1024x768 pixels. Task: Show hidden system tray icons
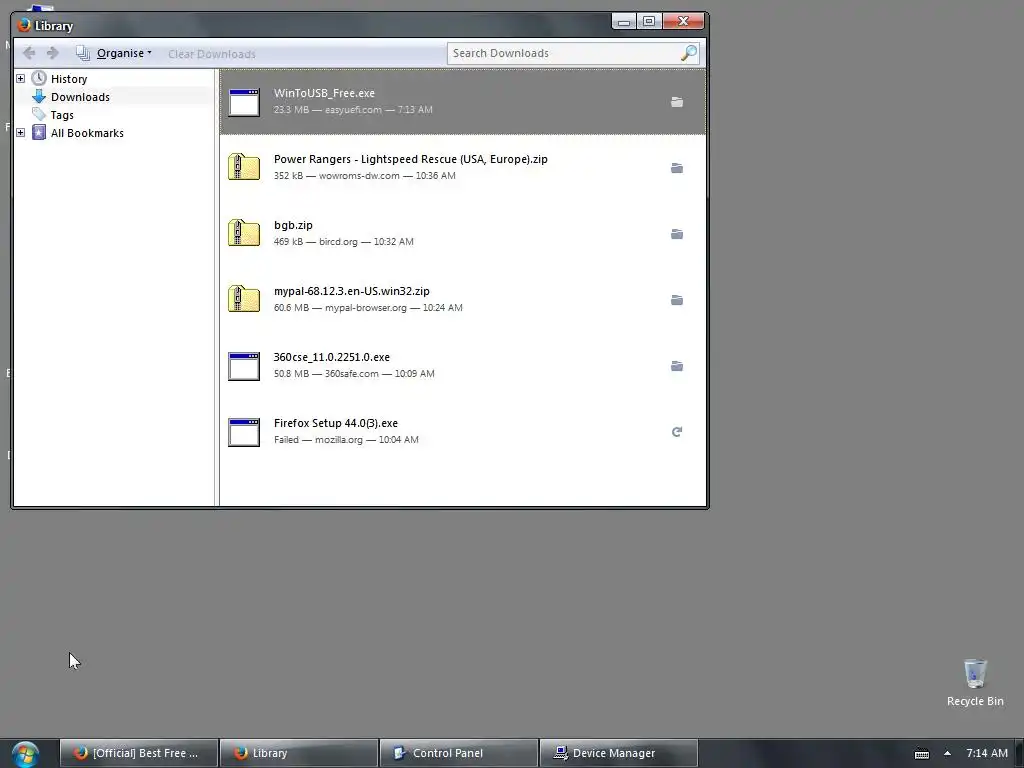[x=947, y=753]
